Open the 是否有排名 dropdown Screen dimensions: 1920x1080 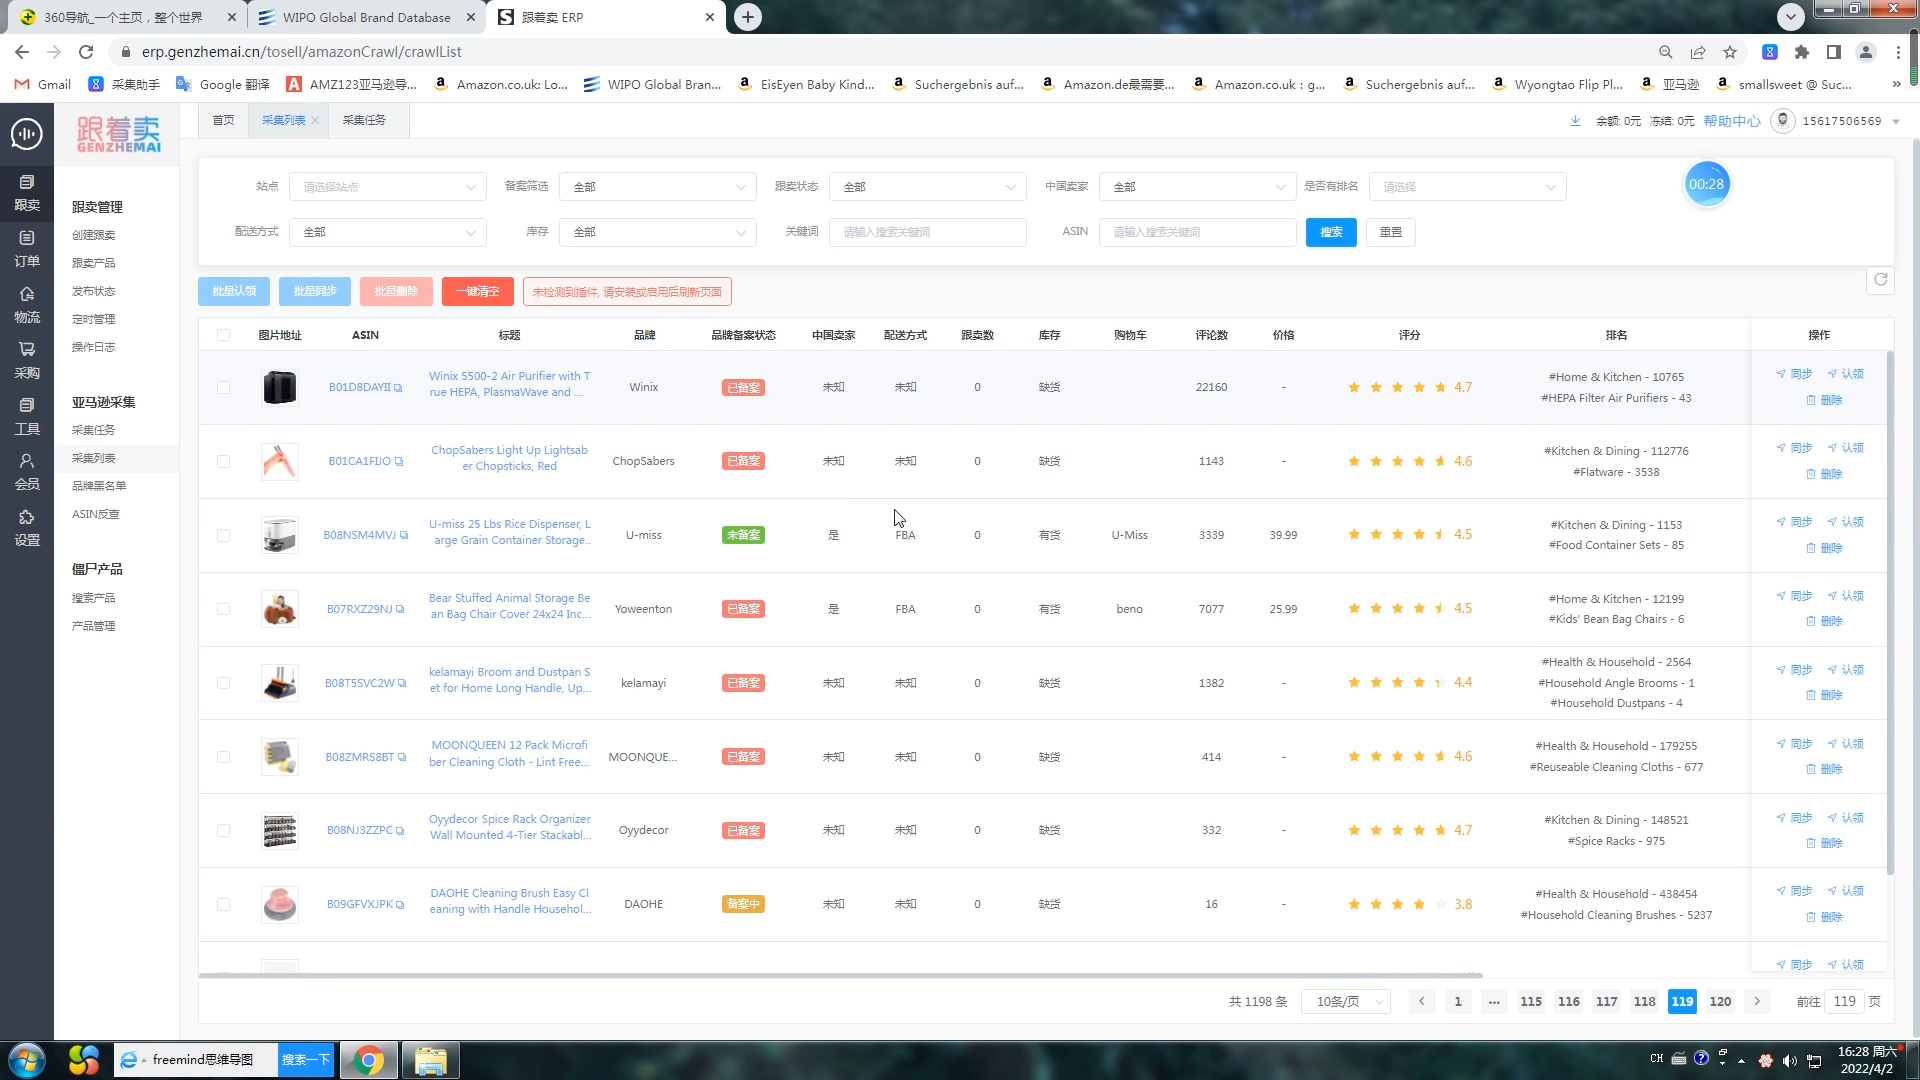tap(1468, 187)
